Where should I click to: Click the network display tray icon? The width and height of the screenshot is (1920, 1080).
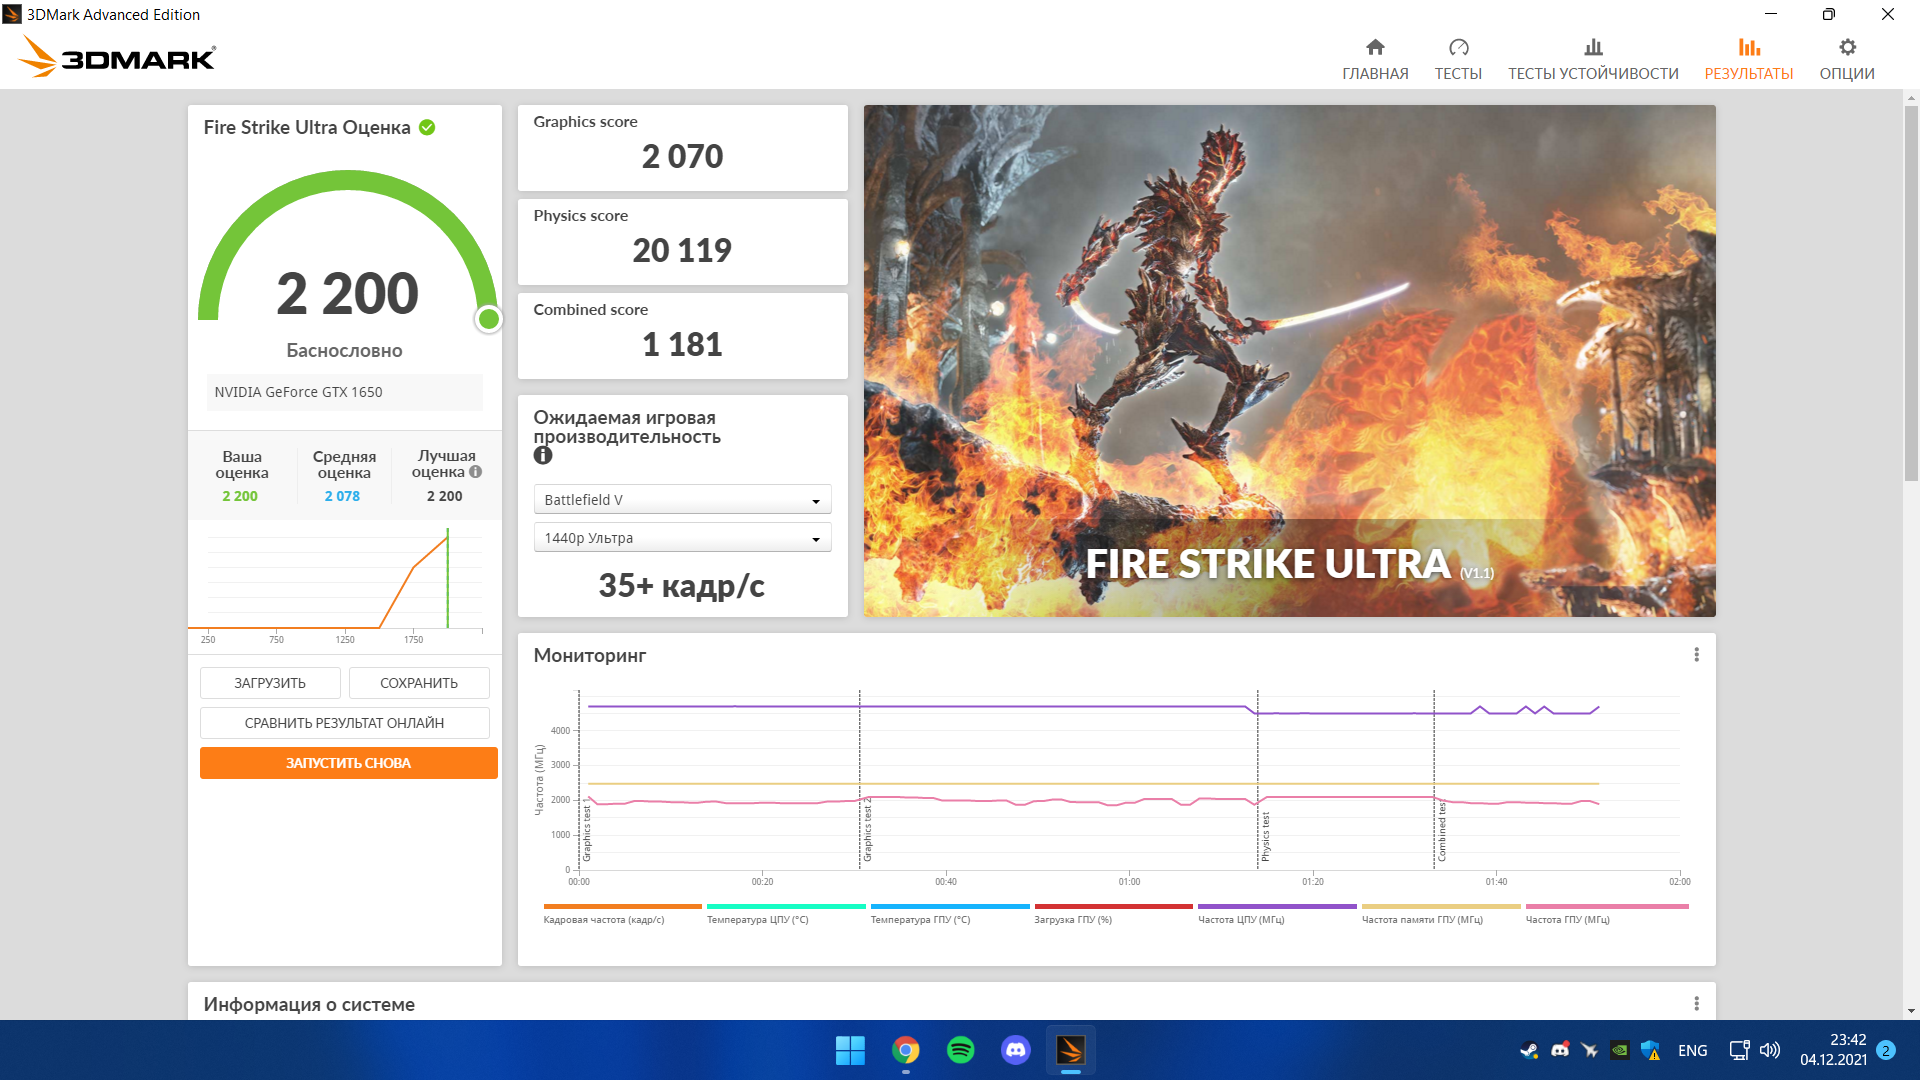click(1739, 1050)
